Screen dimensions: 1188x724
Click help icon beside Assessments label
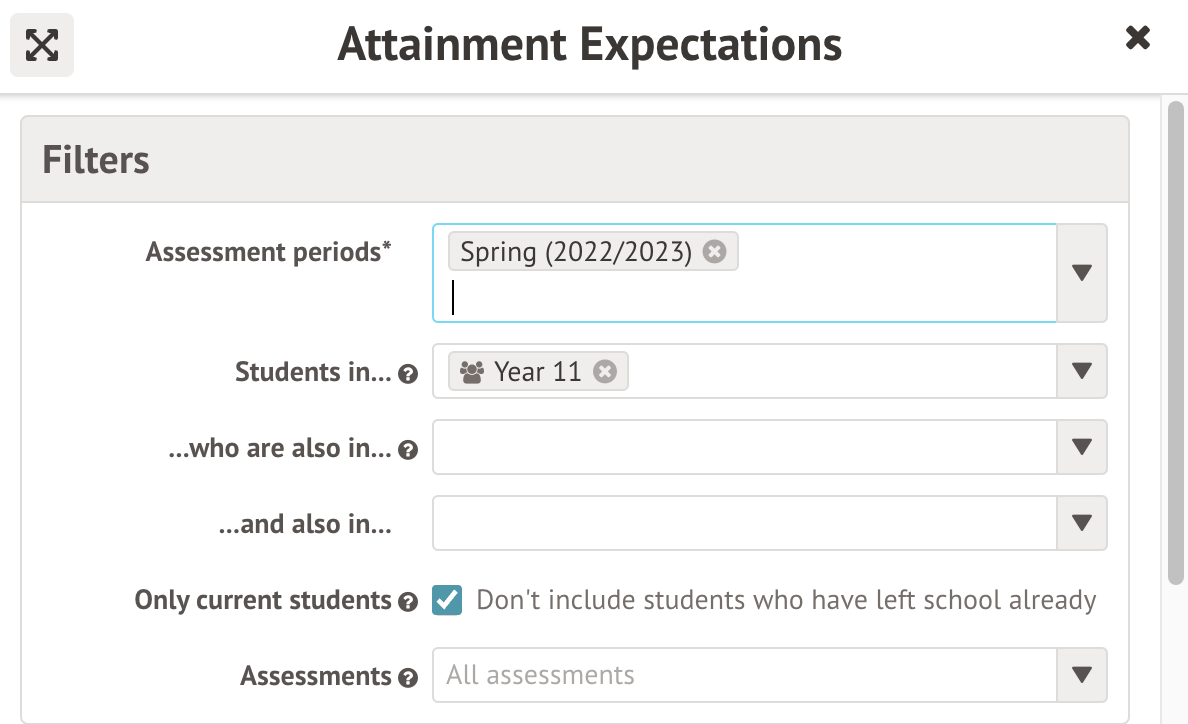coord(407,679)
